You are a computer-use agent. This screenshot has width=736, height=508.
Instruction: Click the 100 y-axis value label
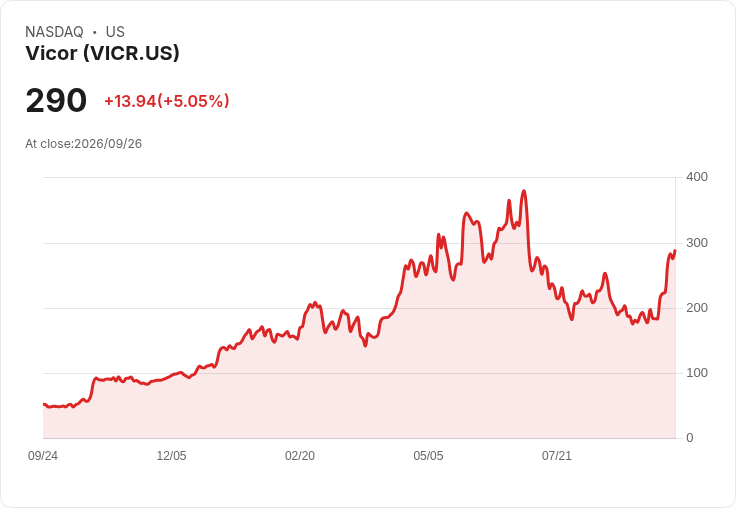(697, 373)
